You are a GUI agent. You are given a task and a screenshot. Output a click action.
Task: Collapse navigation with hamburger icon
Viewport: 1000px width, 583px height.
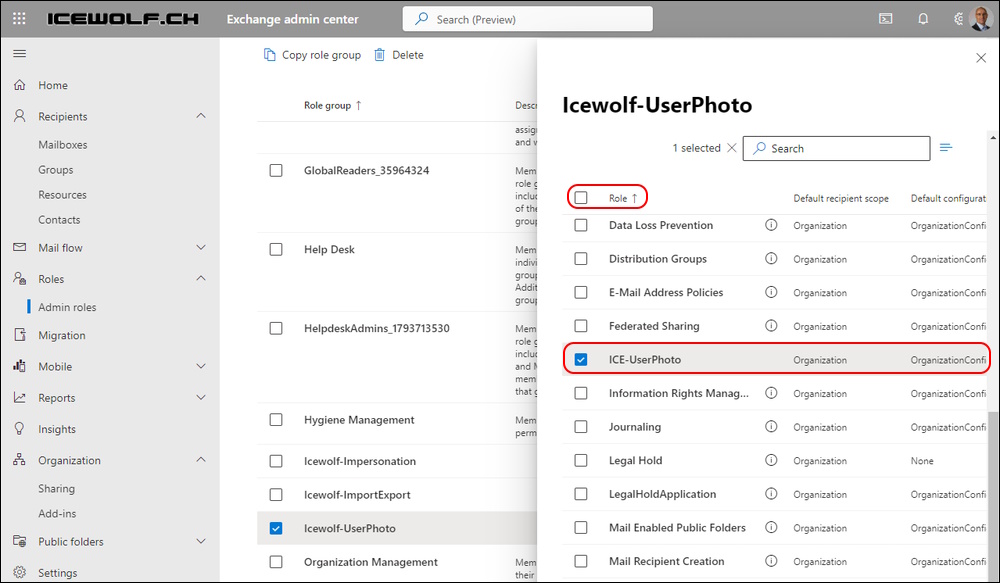(20, 54)
